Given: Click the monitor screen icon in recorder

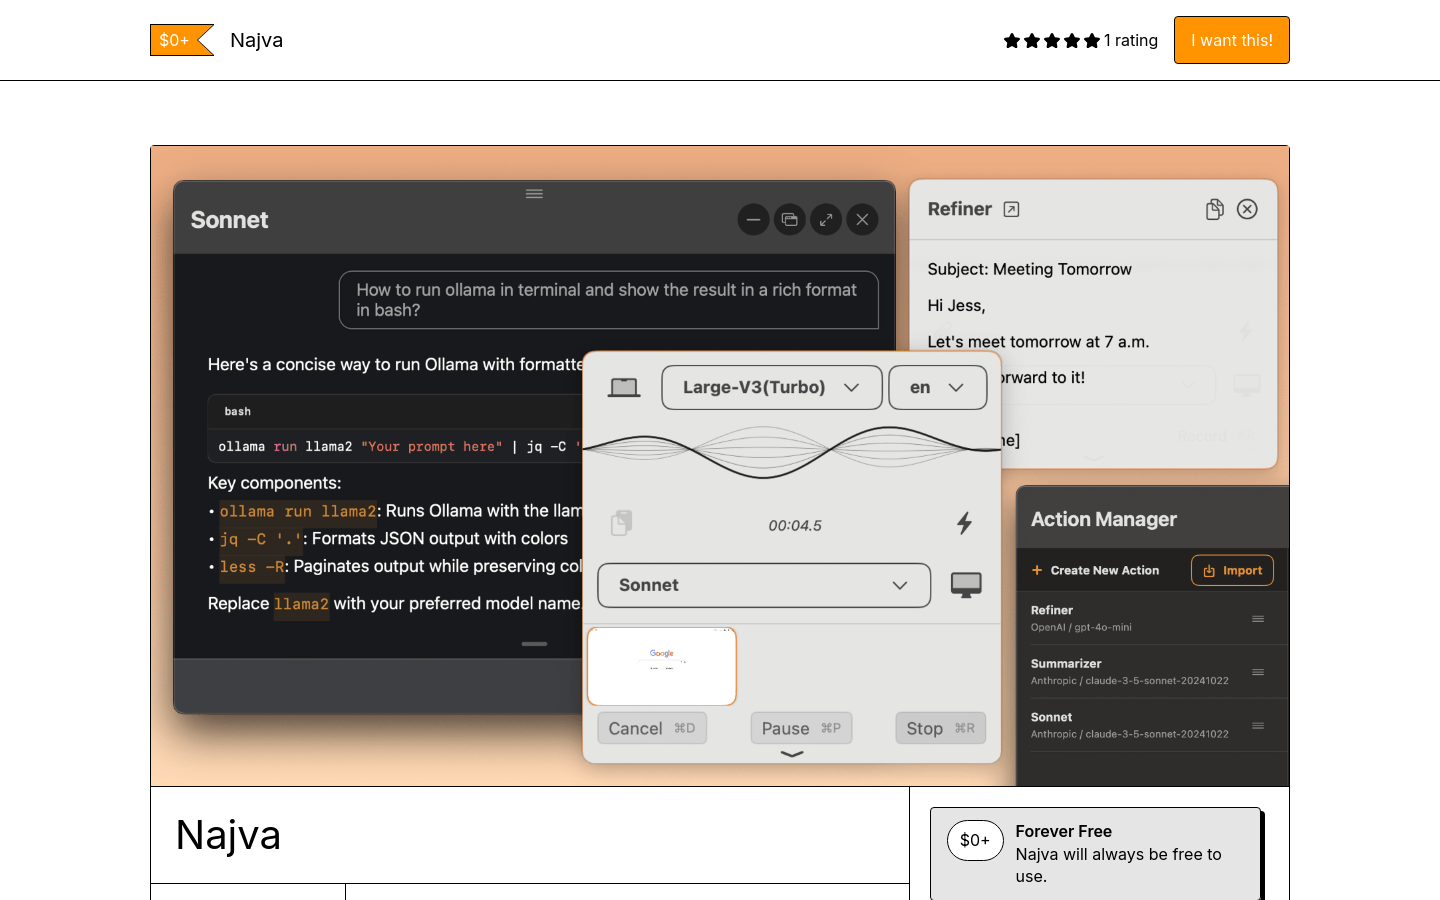Looking at the screenshot, I should (966, 585).
